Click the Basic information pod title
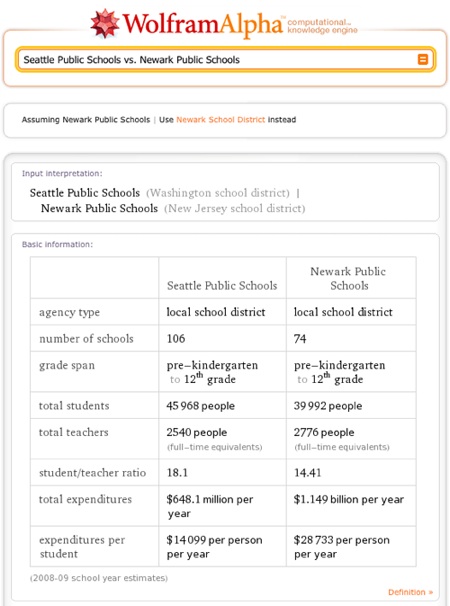450x606 pixels. [57, 244]
